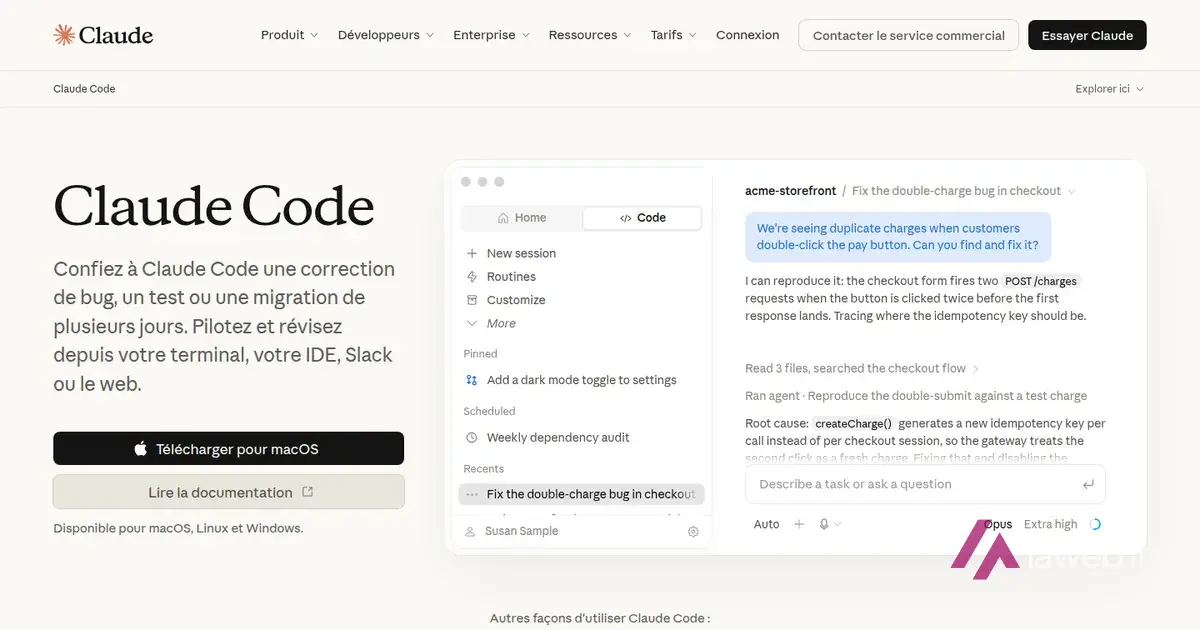Switch to the Code tab

[x=642, y=218]
